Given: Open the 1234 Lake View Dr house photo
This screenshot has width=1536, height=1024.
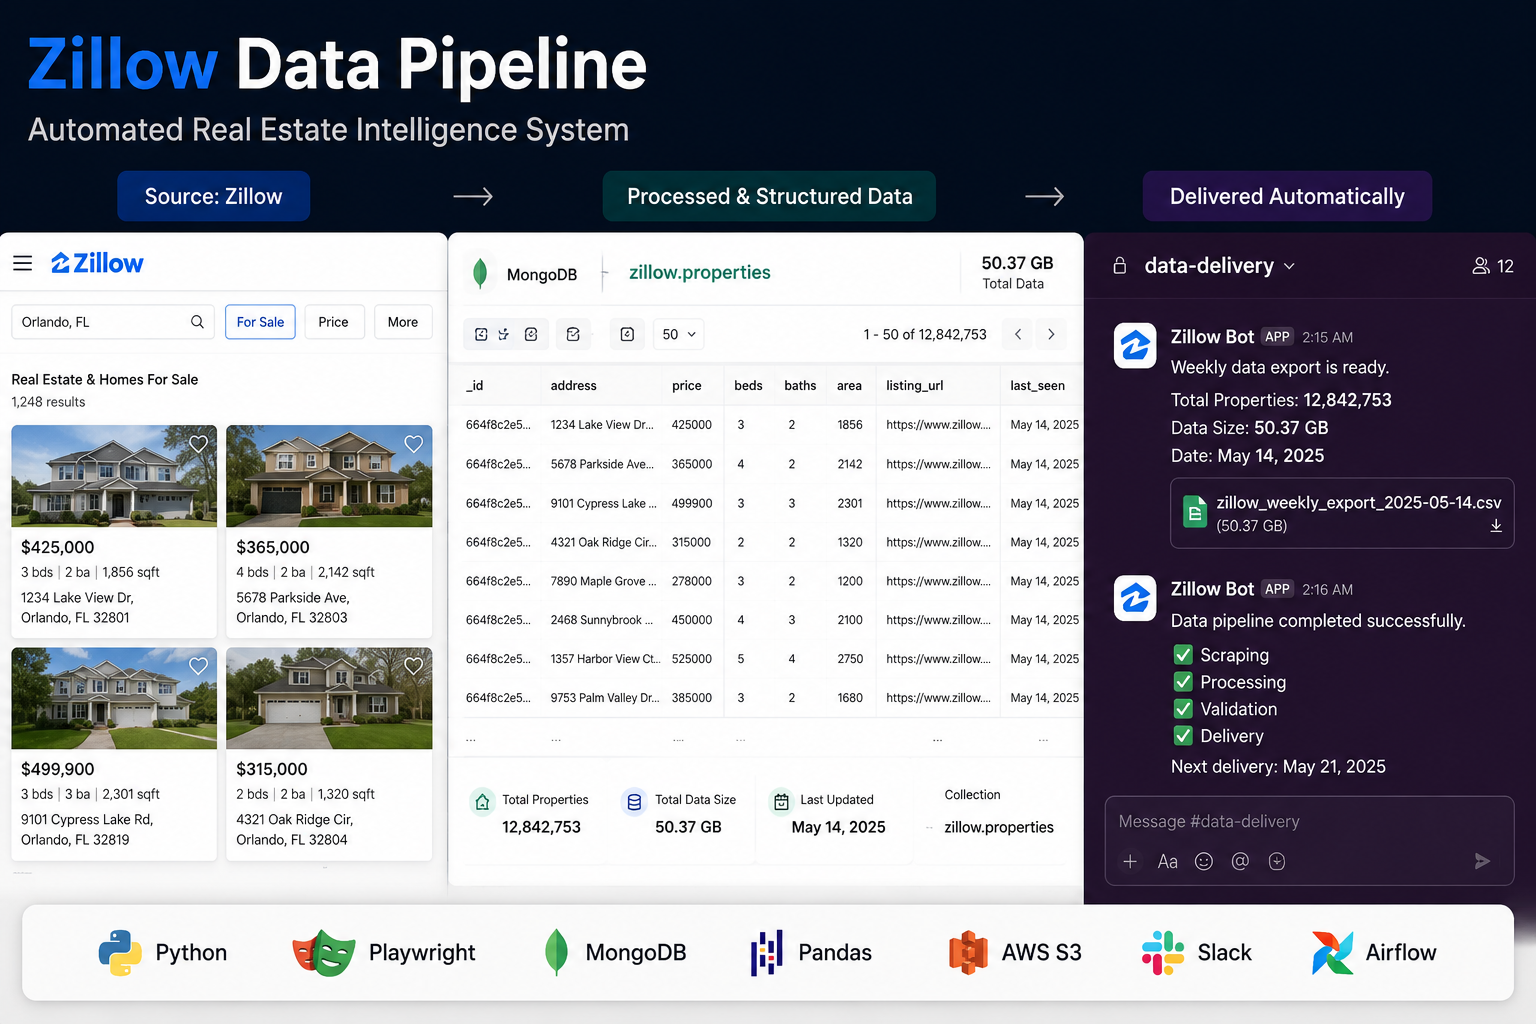Looking at the screenshot, I should click(114, 476).
